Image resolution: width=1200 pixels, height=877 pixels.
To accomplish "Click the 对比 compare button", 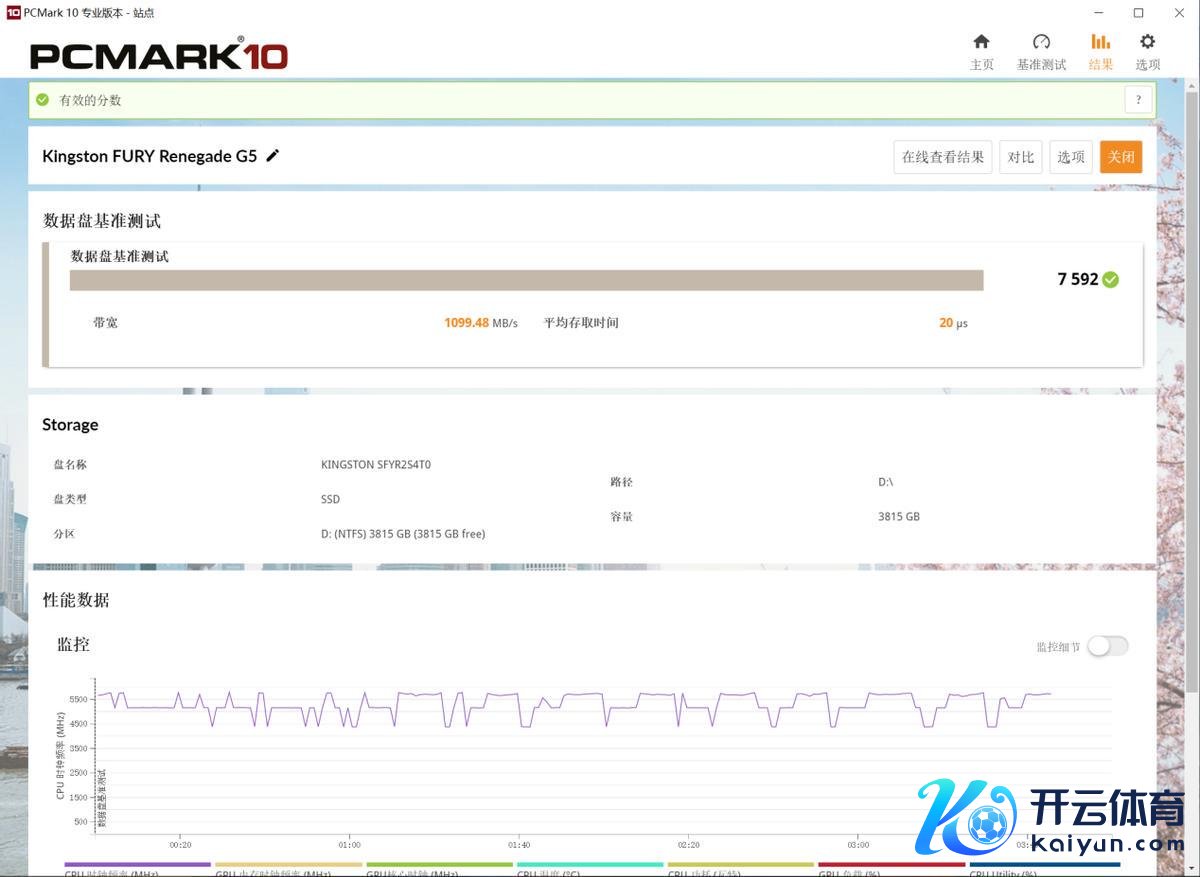I will click(1021, 157).
